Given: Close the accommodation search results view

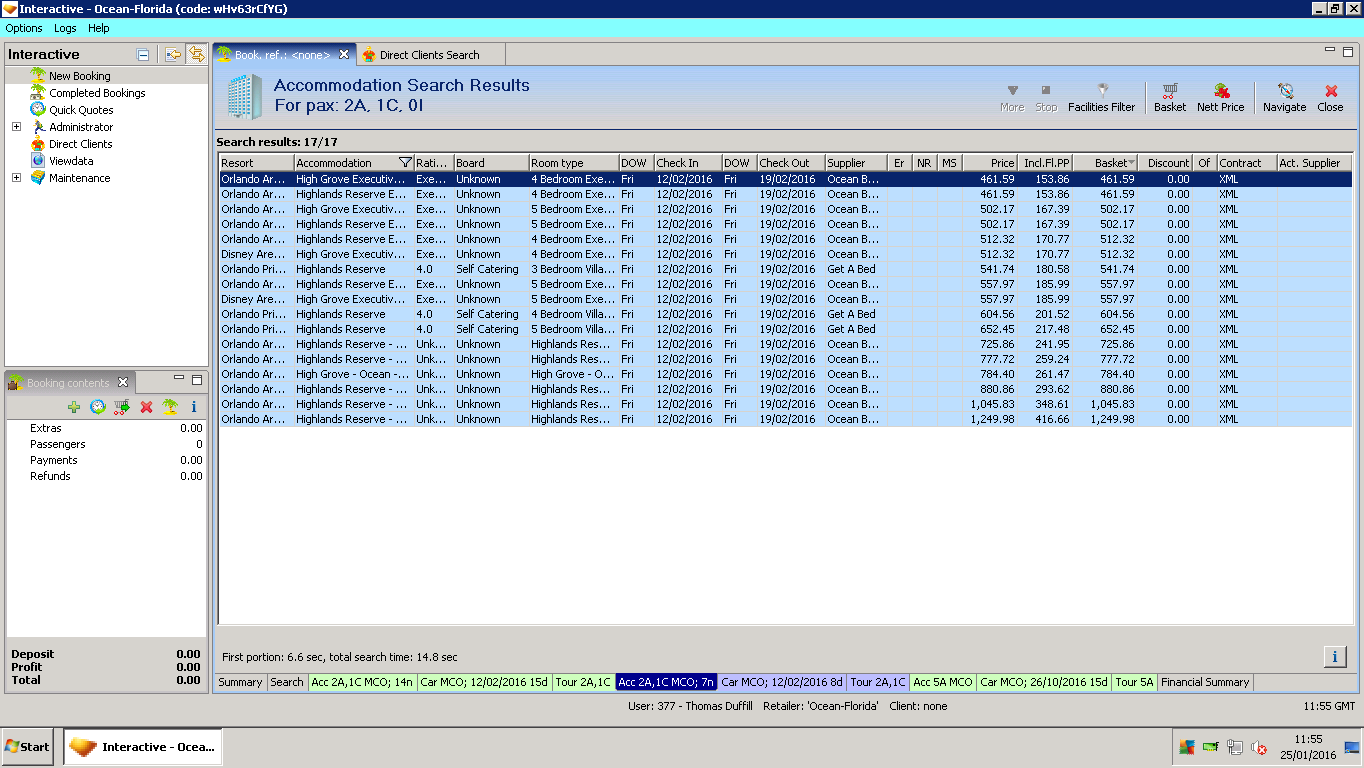Looking at the screenshot, I should (1330, 97).
